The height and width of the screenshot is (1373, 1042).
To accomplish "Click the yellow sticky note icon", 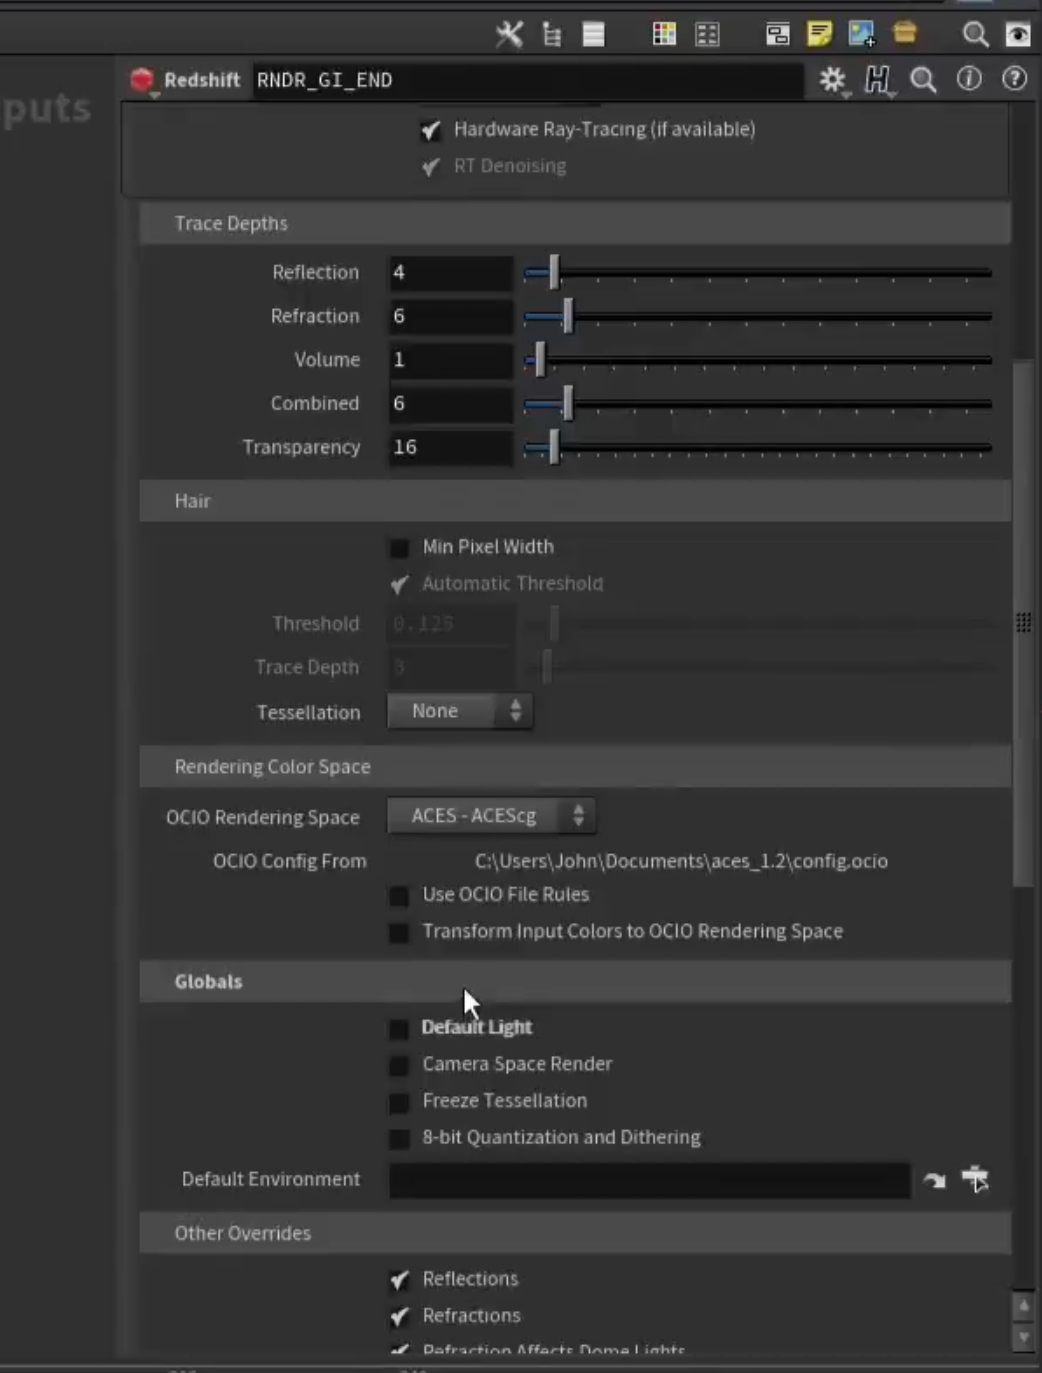I will (x=819, y=34).
